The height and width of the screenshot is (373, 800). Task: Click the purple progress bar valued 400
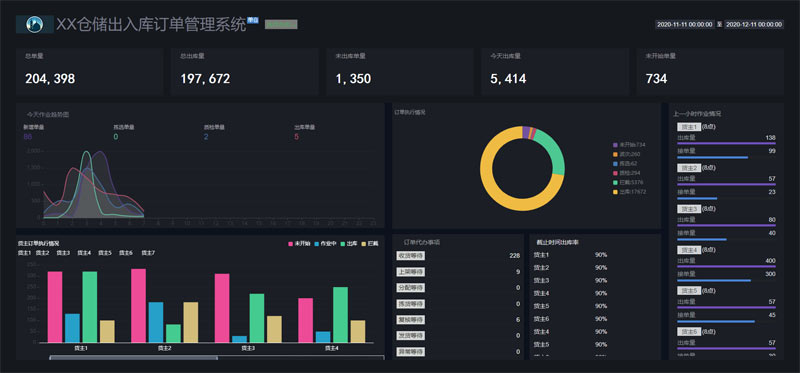tap(727, 266)
